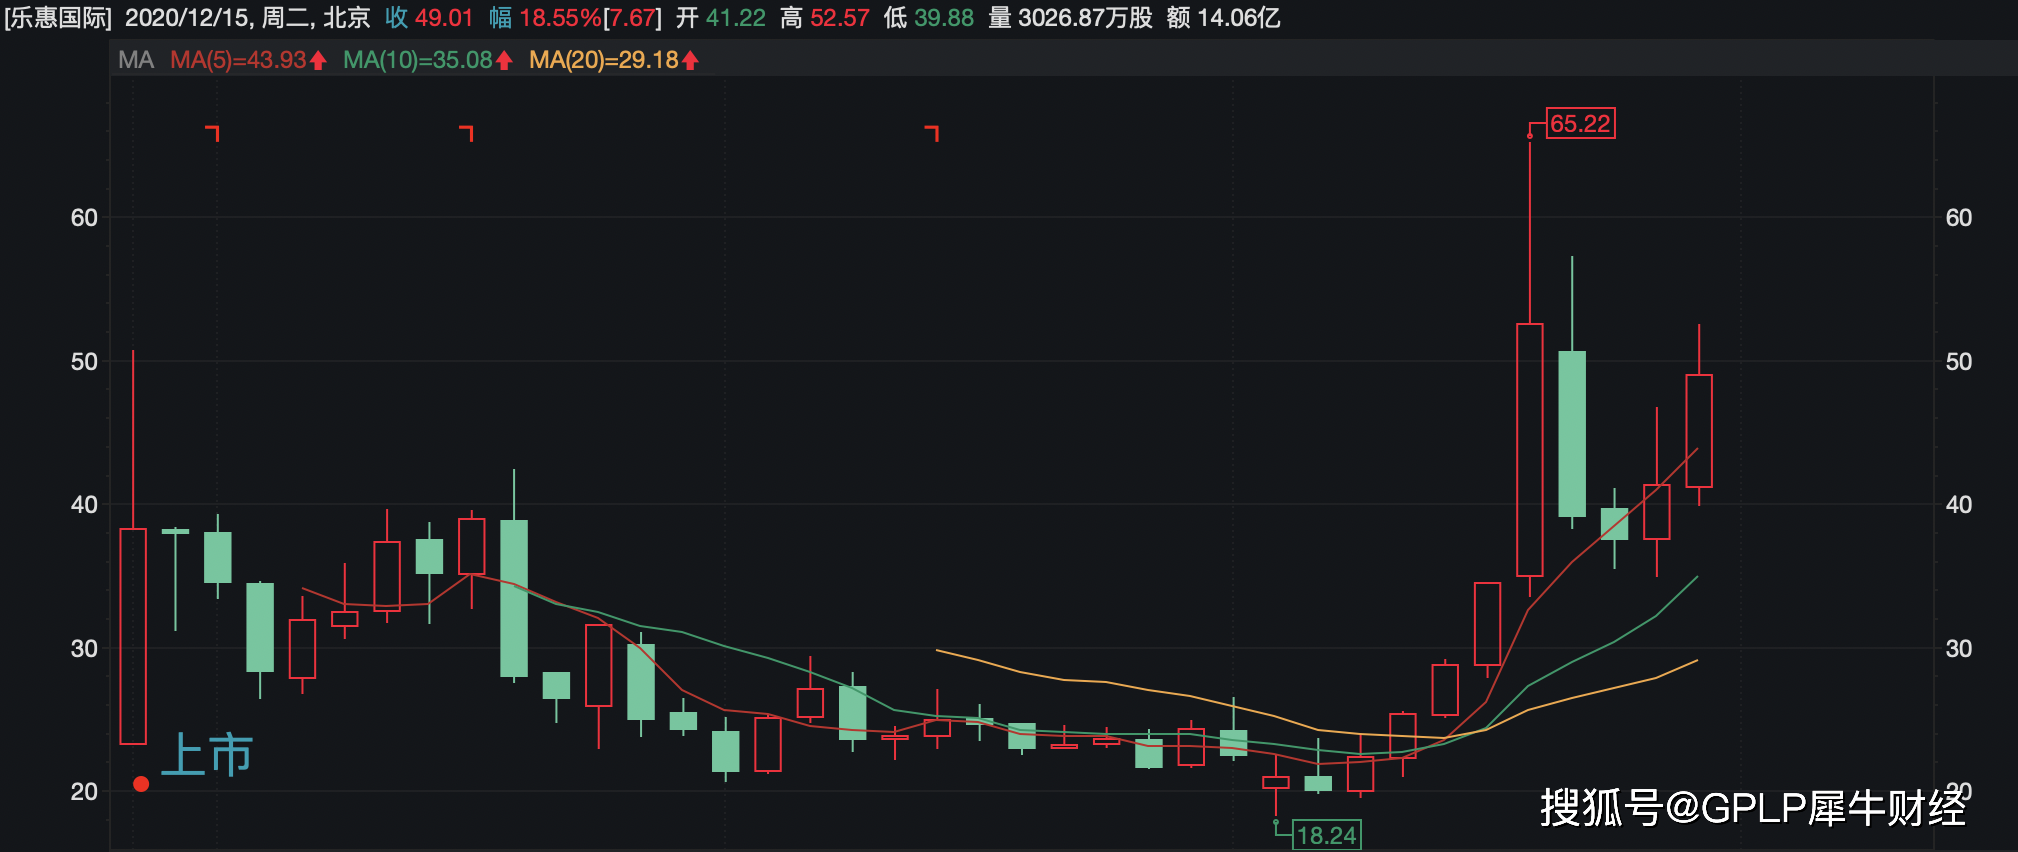Click the red dot listing marker
2018x852 pixels.
tap(141, 784)
